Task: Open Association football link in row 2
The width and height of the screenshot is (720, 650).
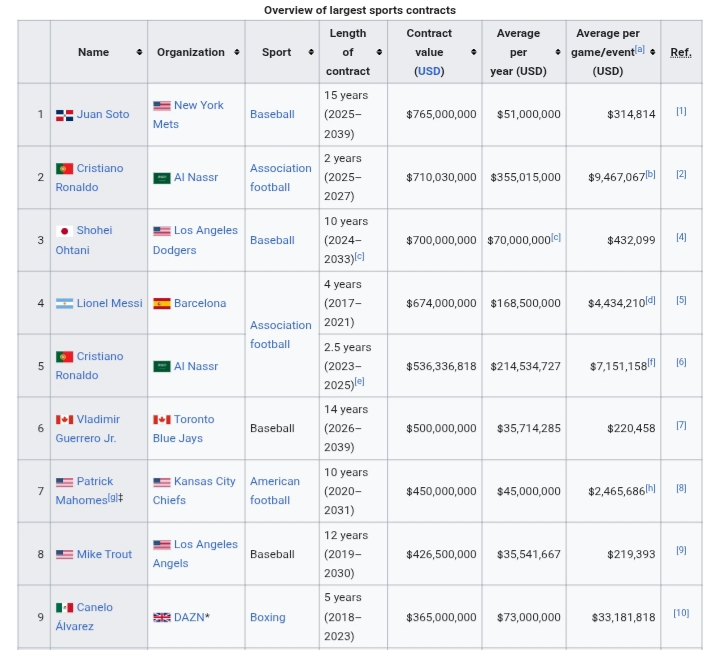Action: pyautogui.click(x=281, y=178)
